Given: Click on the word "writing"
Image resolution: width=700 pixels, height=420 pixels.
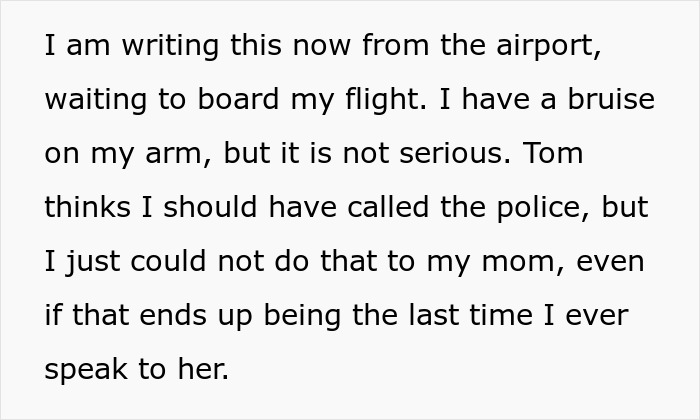Looking at the screenshot, I should [171, 46].
